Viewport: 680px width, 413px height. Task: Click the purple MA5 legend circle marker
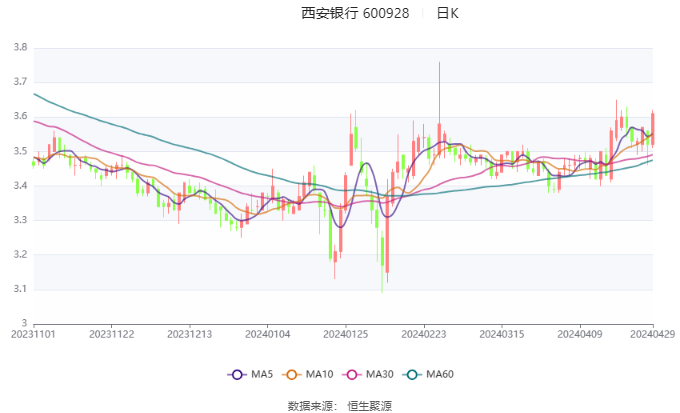[x=237, y=374]
